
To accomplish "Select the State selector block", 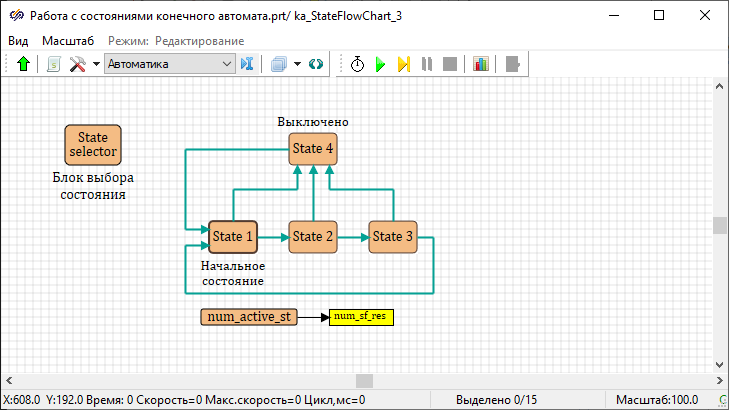I will pos(93,145).
